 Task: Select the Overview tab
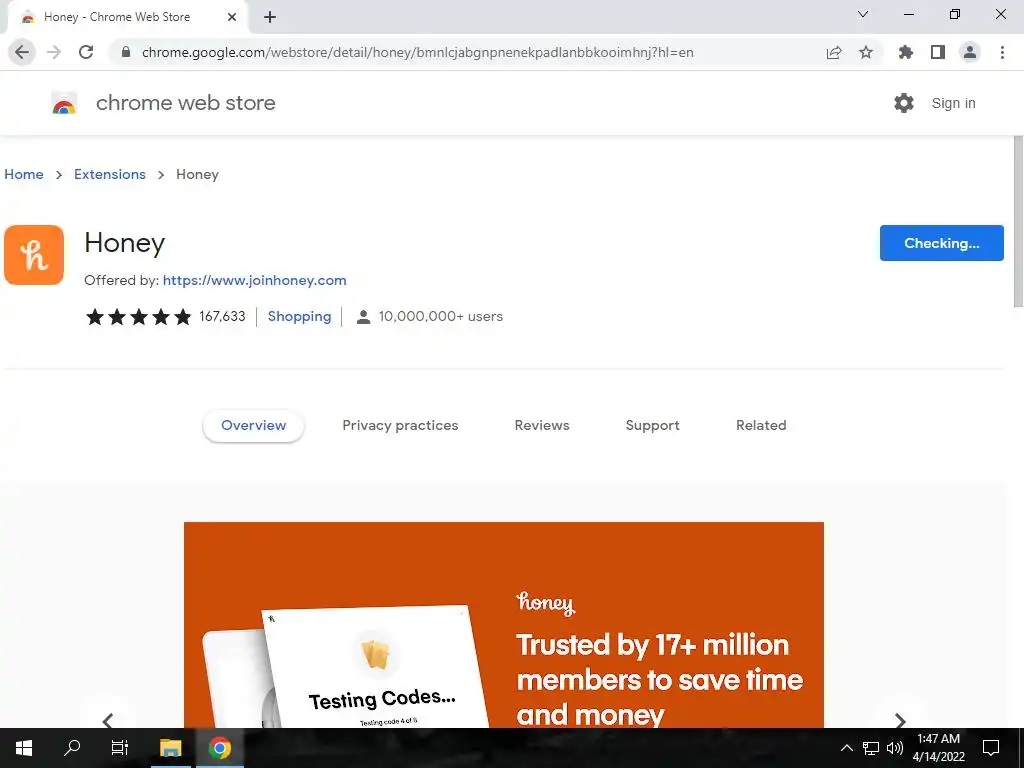click(253, 425)
